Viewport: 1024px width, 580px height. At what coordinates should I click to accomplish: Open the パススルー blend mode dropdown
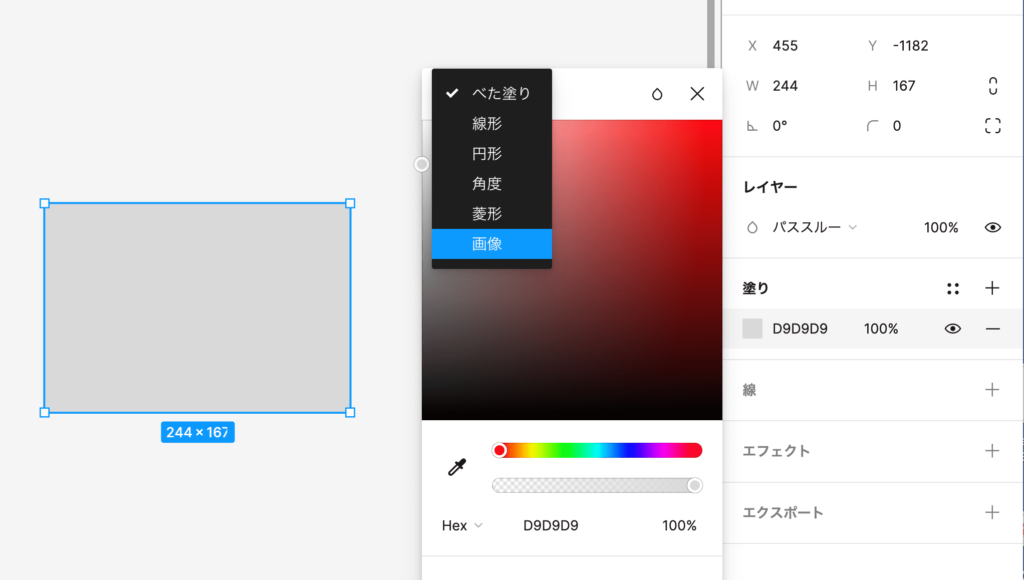[x=812, y=228]
